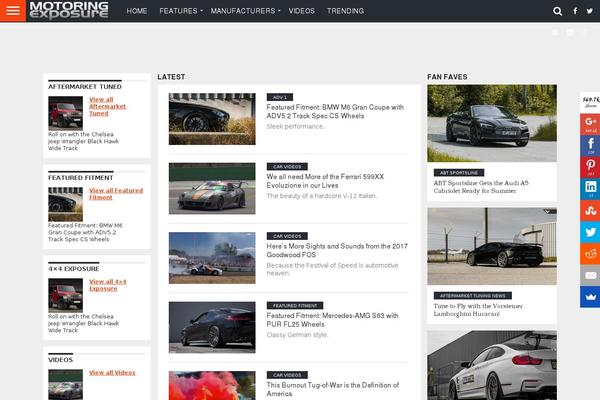The height and width of the screenshot is (400, 600).
Task: Open Audi A5 Cabriolet Fan Faves image
Action: pyautogui.click(x=492, y=123)
